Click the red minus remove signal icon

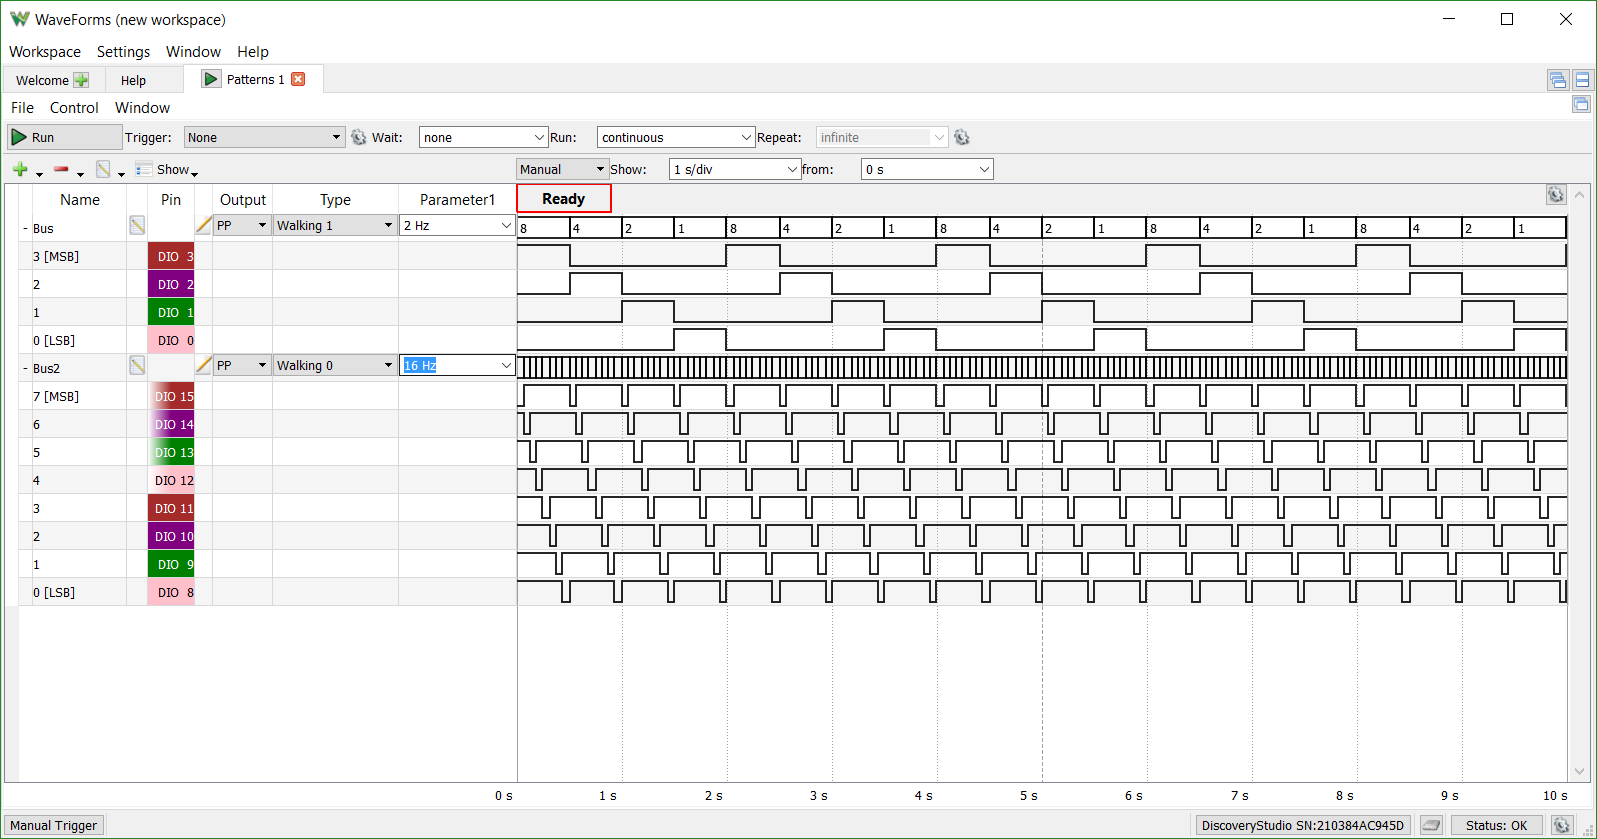[61, 169]
